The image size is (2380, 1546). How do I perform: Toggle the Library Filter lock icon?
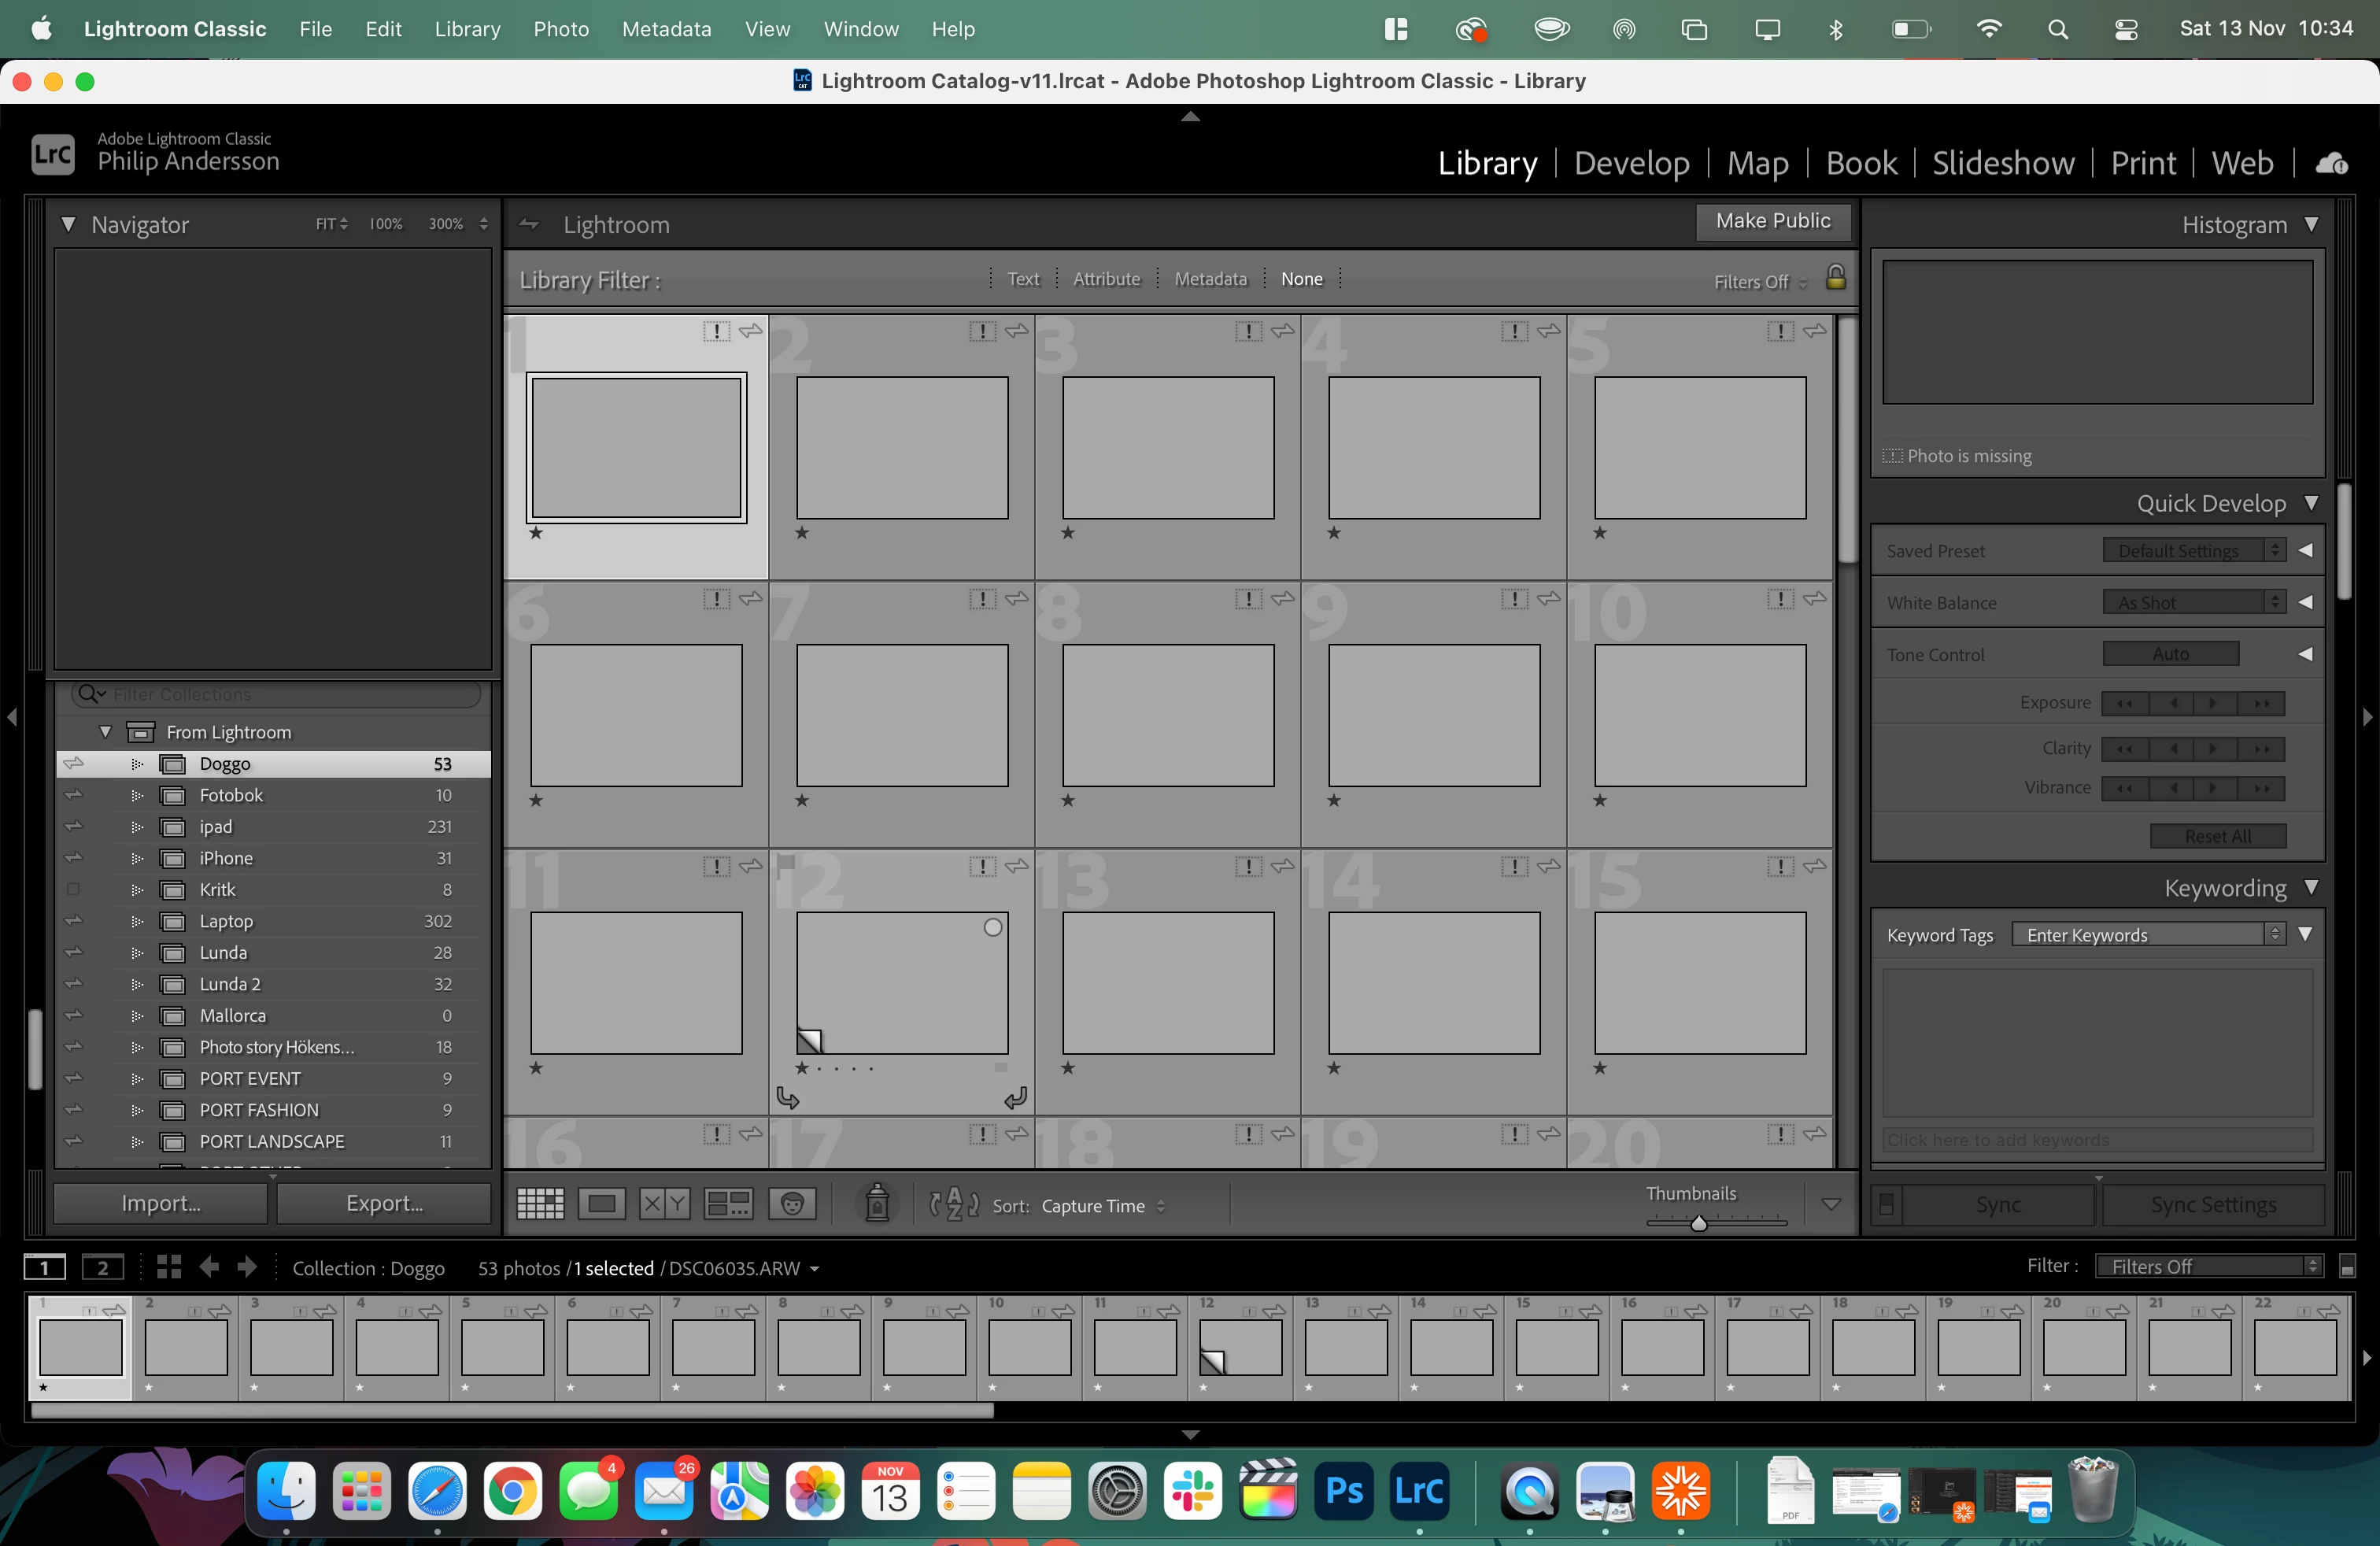coord(1836,278)
